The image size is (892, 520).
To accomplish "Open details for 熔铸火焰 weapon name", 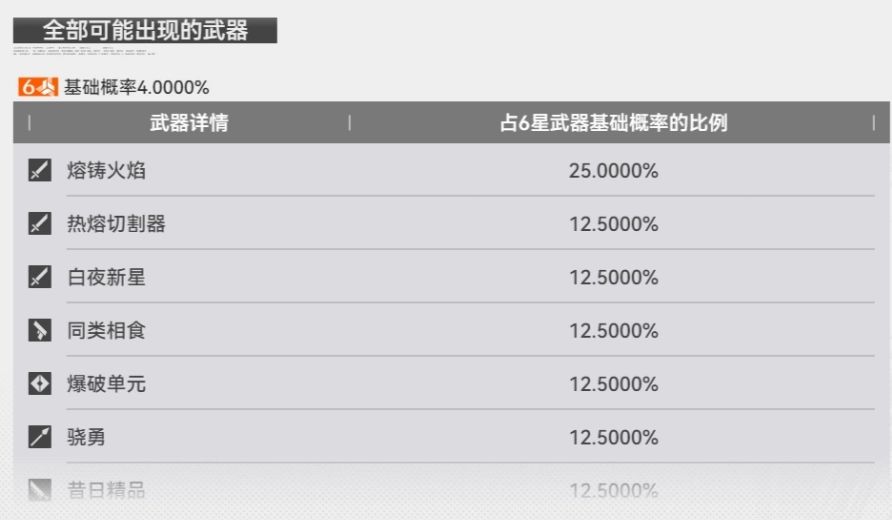I will click(x=106, y=171).
